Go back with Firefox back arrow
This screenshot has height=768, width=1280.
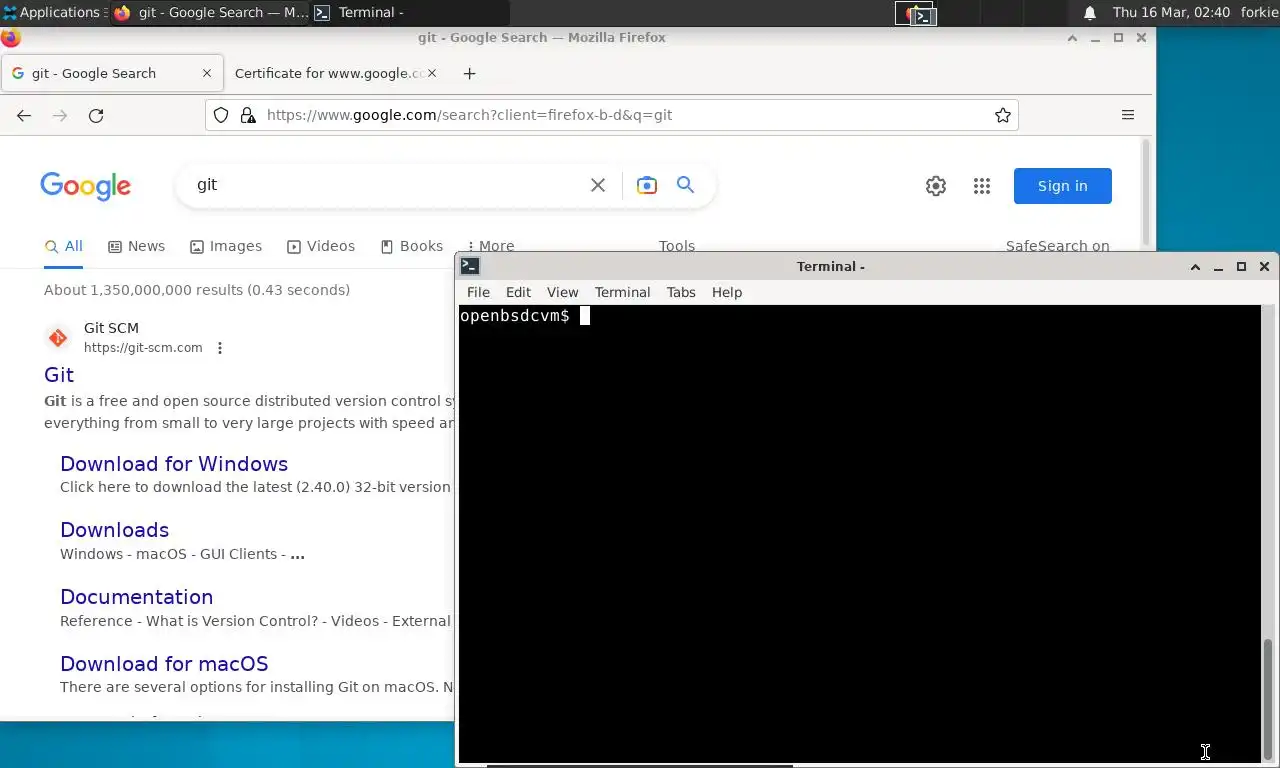[x=24, y=115]
